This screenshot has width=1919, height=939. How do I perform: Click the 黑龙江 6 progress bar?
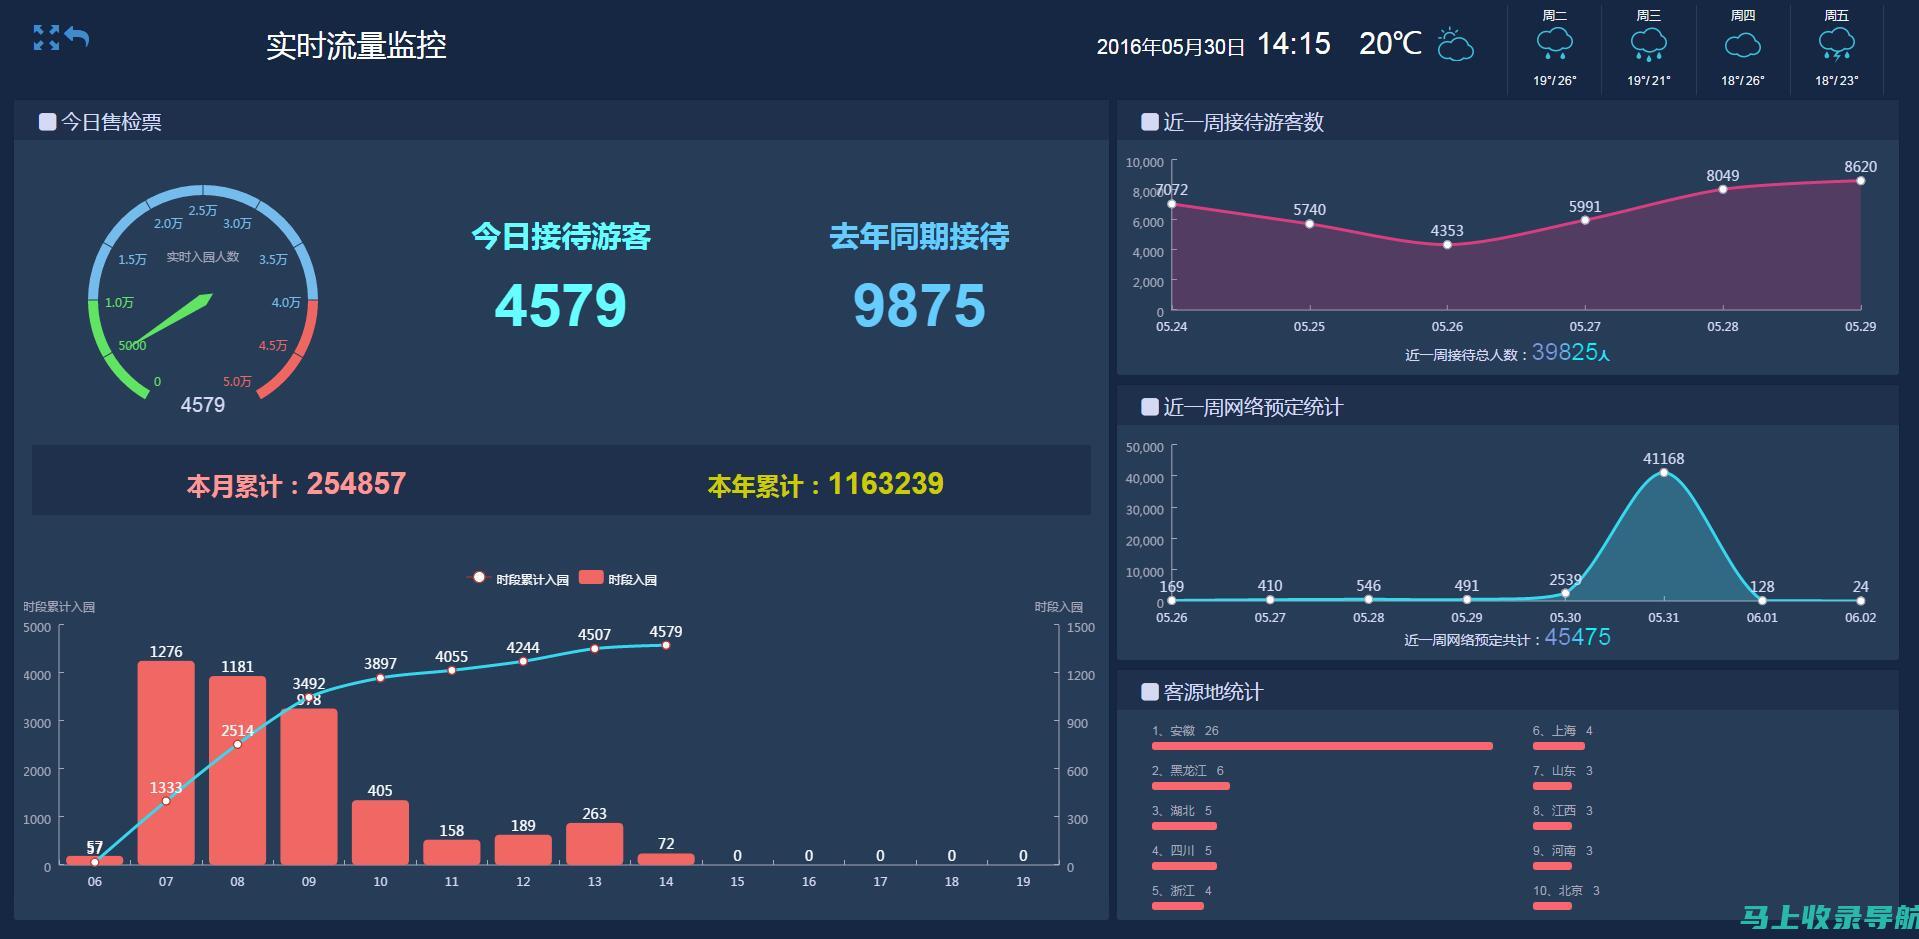pyautogui.click(x=1191, y=786)
